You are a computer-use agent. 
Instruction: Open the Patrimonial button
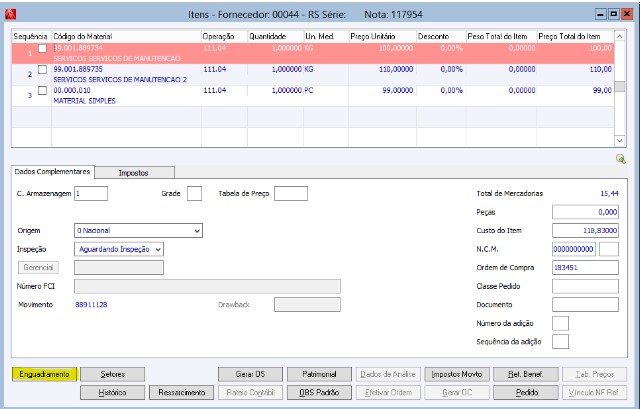coord(319,374)
